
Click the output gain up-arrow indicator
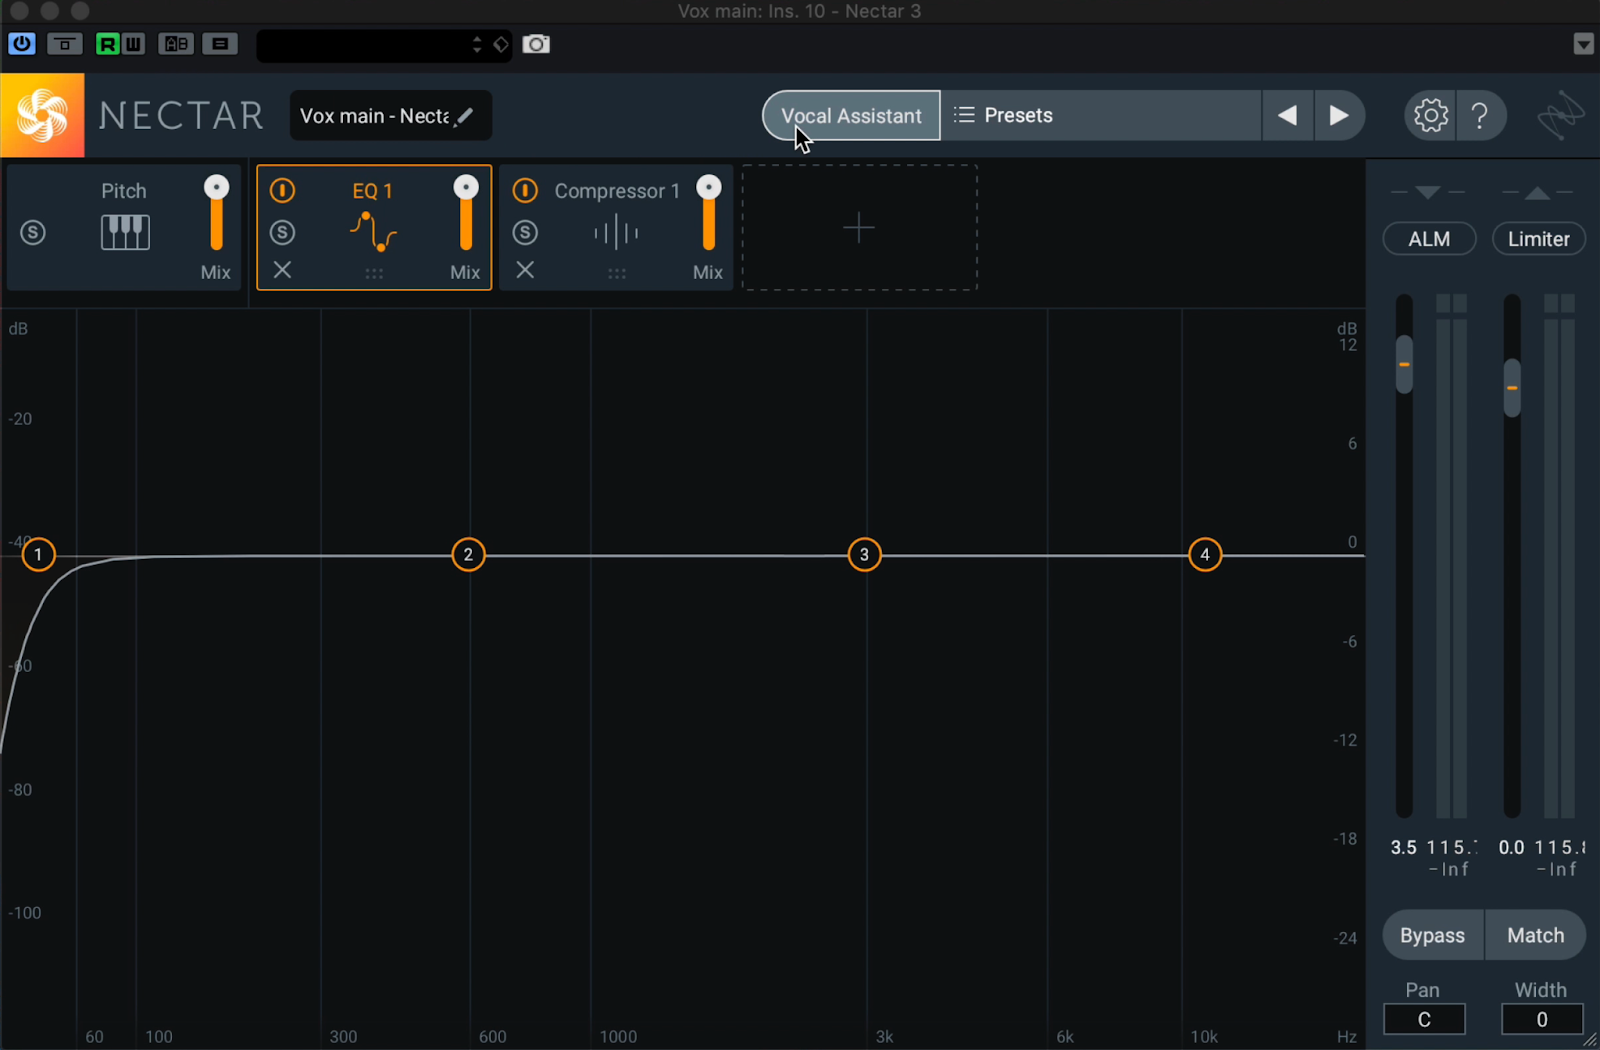click(1537, 192)
